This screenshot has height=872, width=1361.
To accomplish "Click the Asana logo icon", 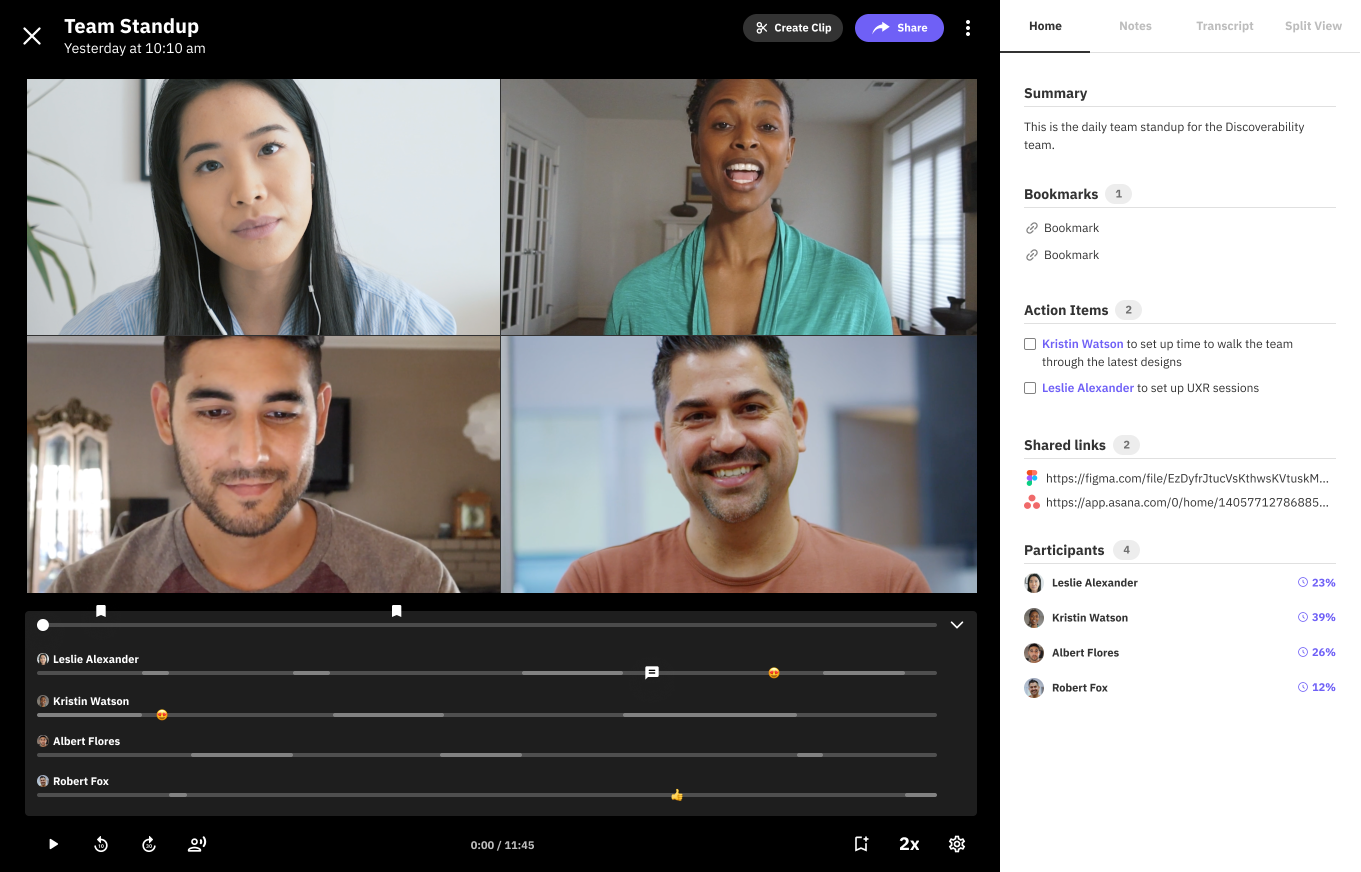I will (1032, 503).
